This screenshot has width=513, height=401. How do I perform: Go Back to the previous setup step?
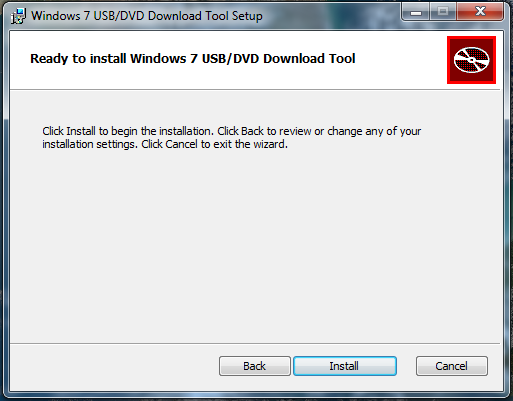(255, 366)
